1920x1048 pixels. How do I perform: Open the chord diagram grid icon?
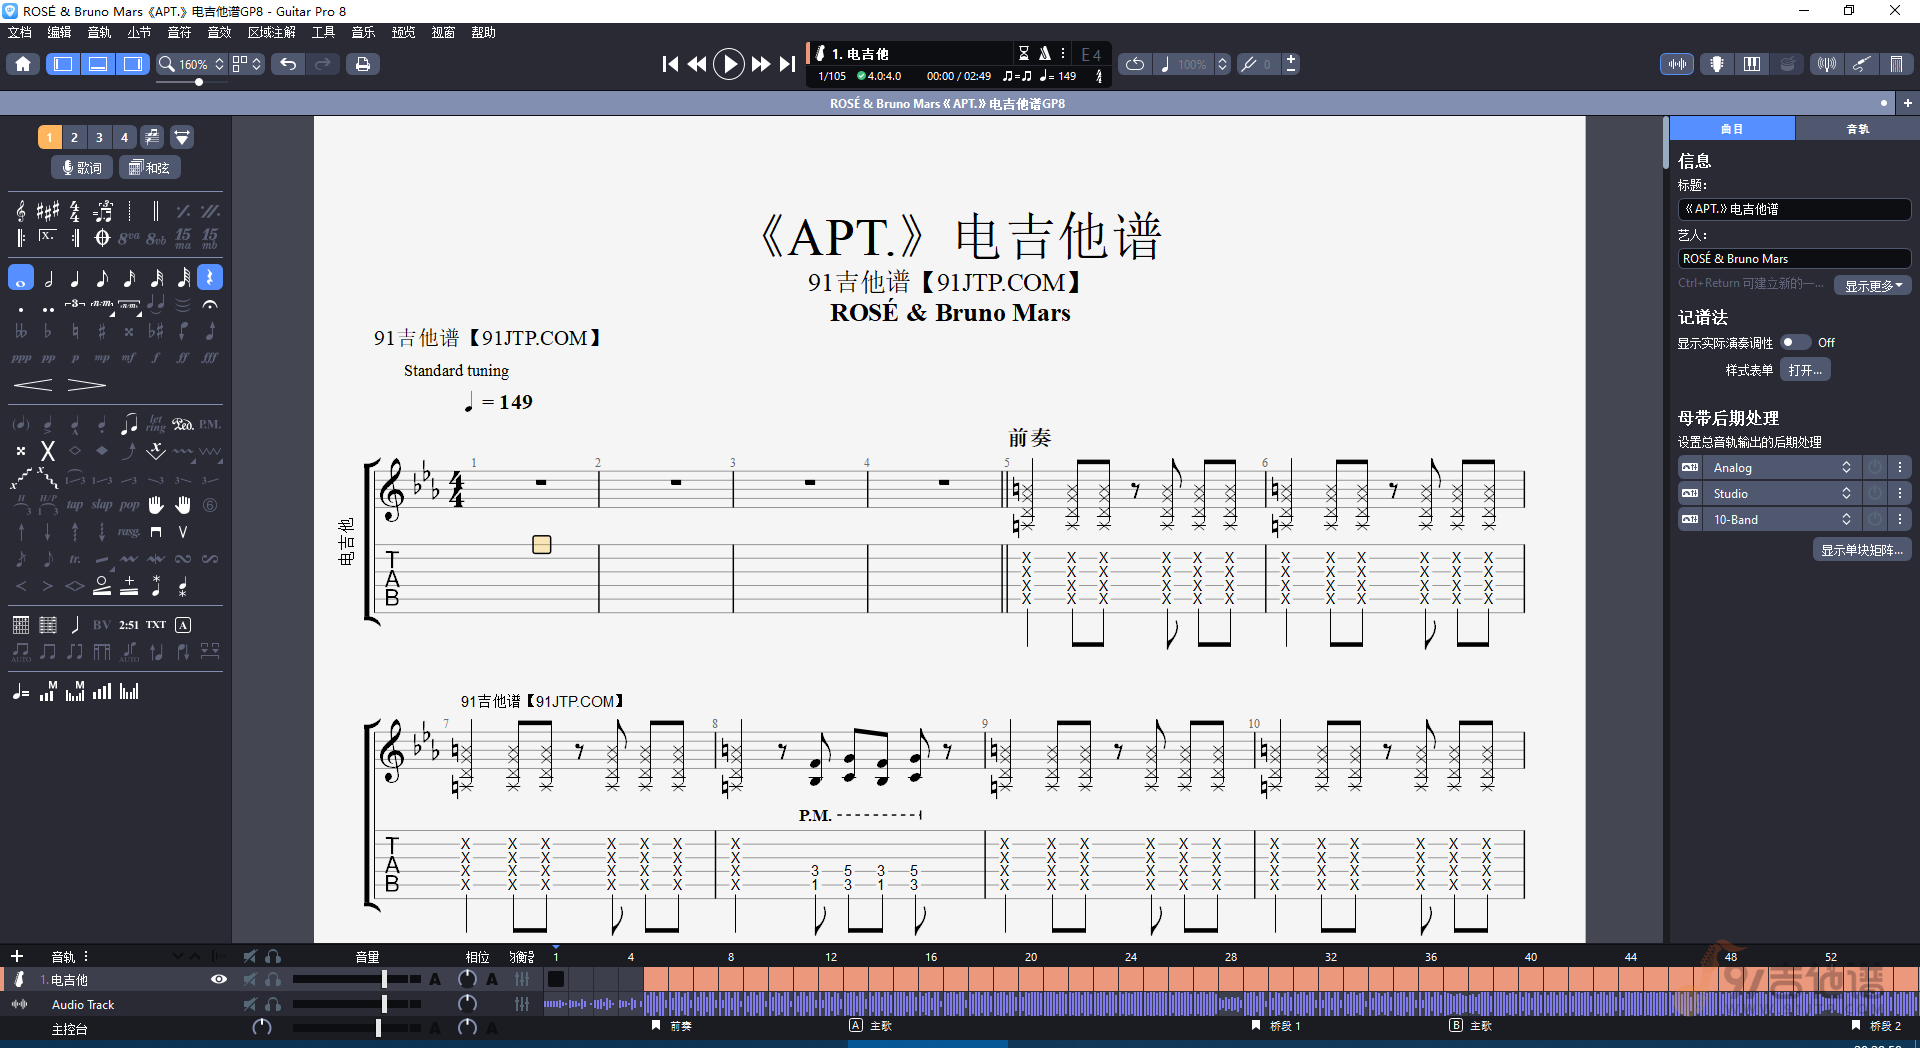tap(21, 625)
